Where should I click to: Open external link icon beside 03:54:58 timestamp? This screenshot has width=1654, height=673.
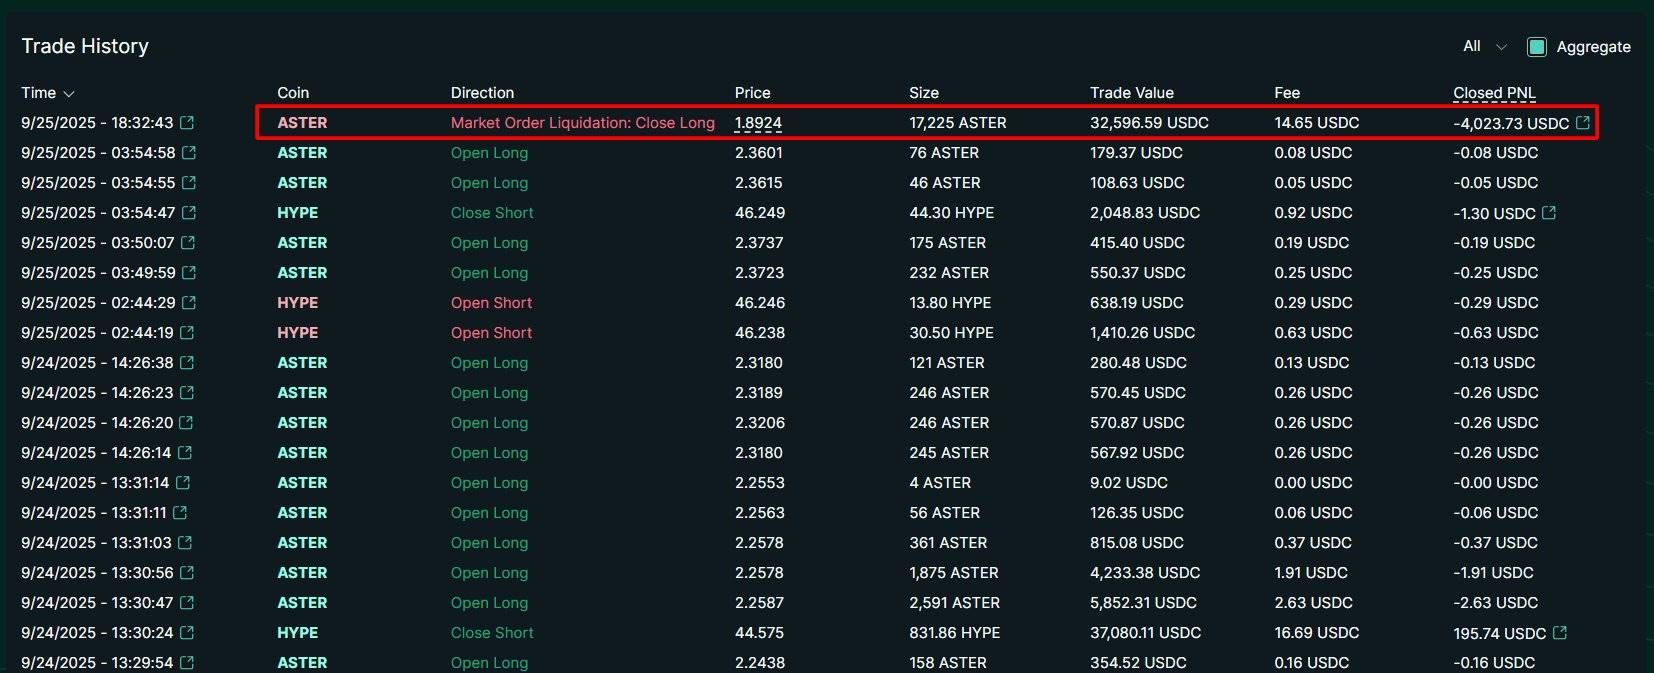click(189, 153)
